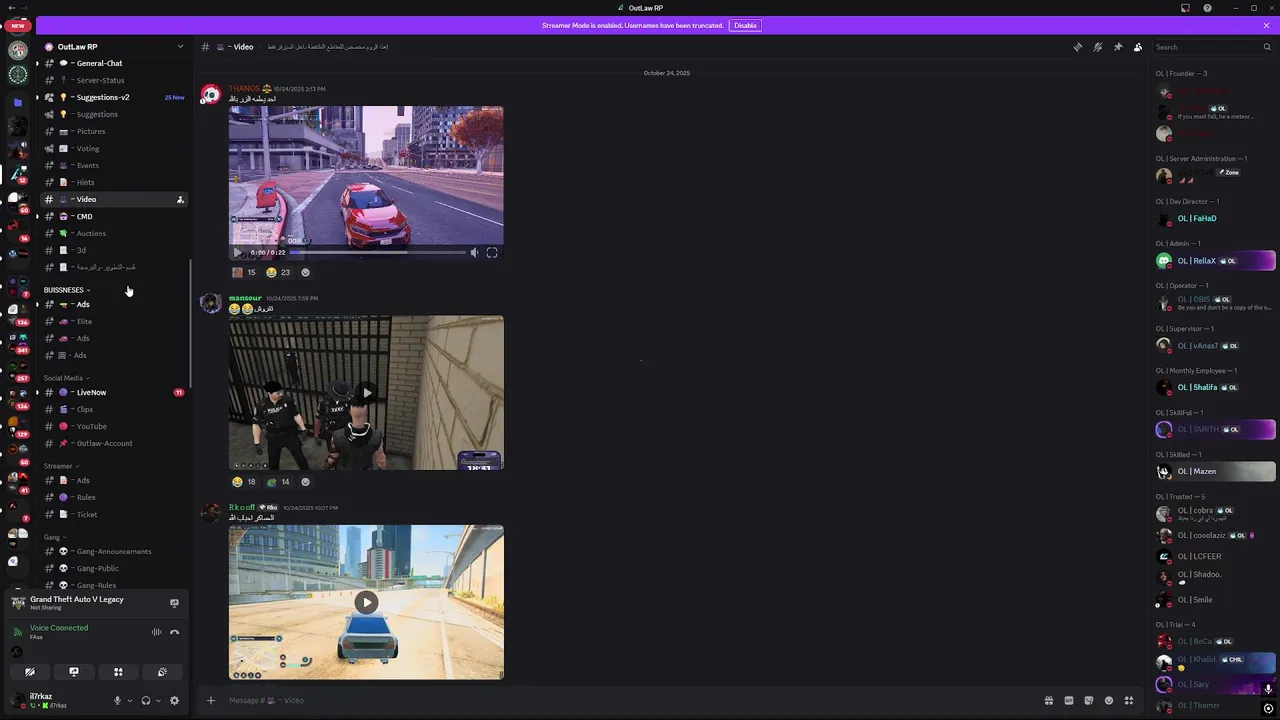The image size is (1280, 720).
Task: Click the search magnifier icon
Action: (1266, 47)
